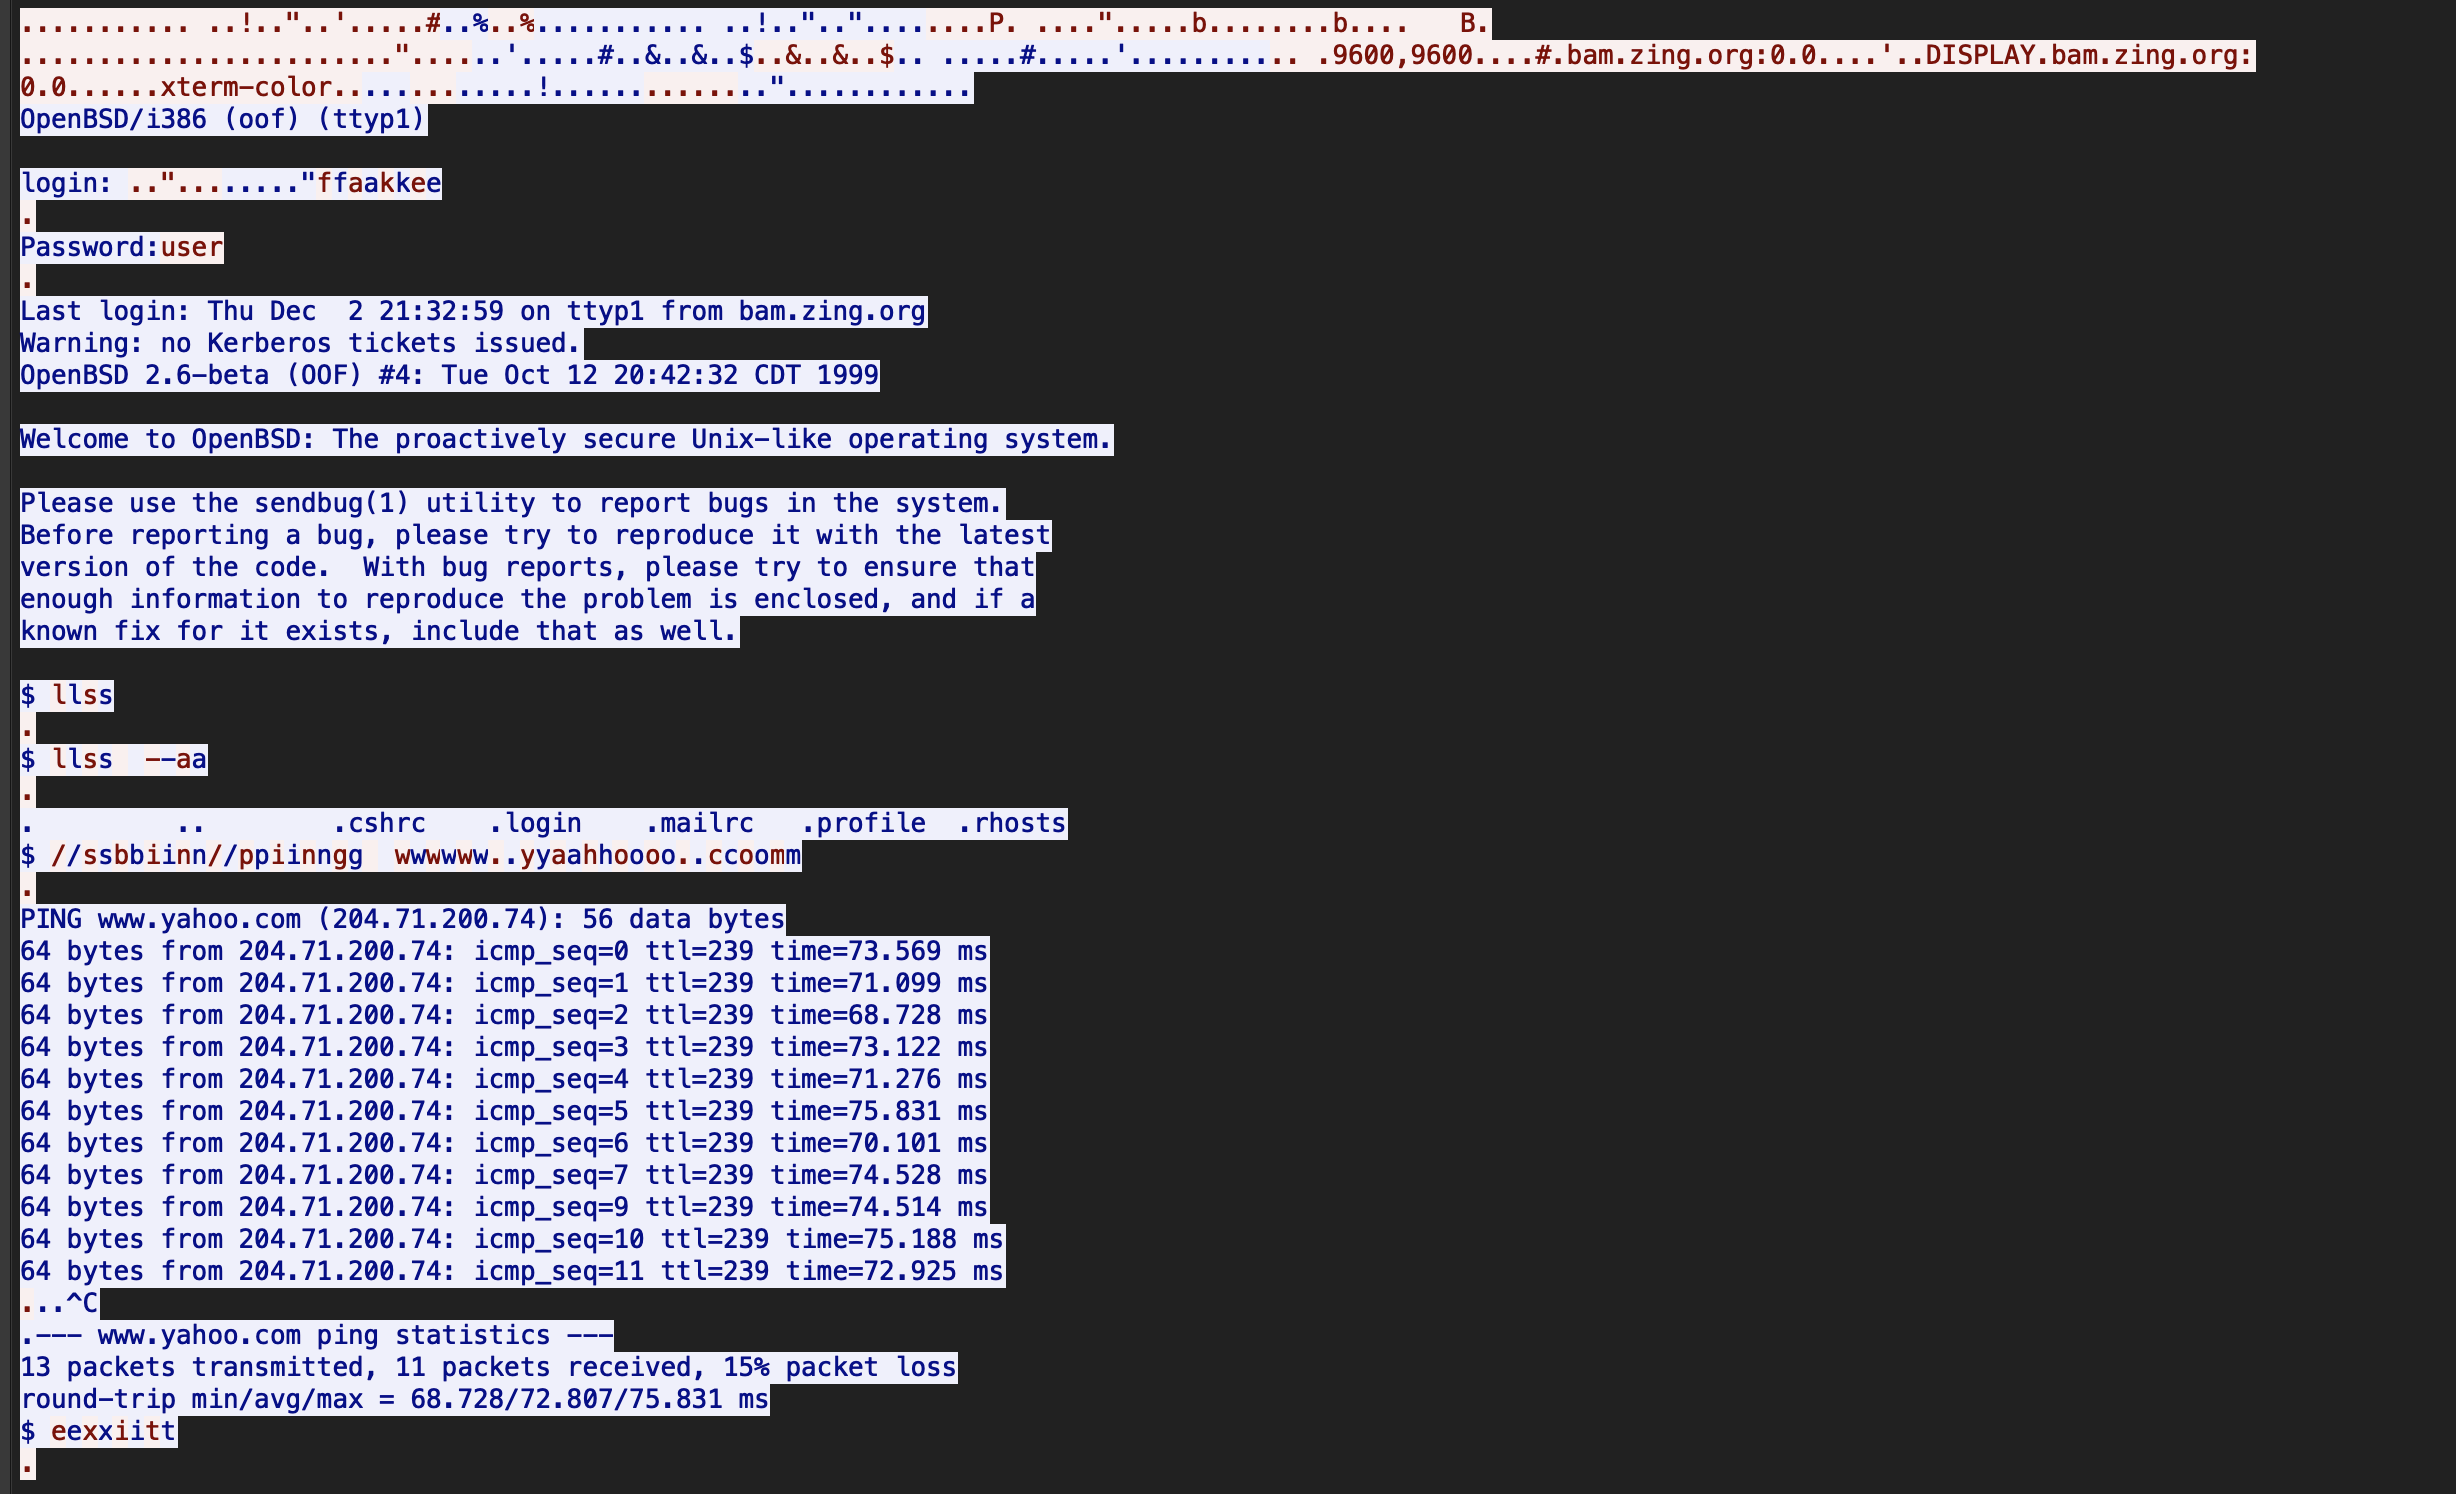The height and width of the screenshot is (1494, 2456).
Task: Click 'Please use the sendbug(1) utility' line
Action: click(x=510, y=503)
